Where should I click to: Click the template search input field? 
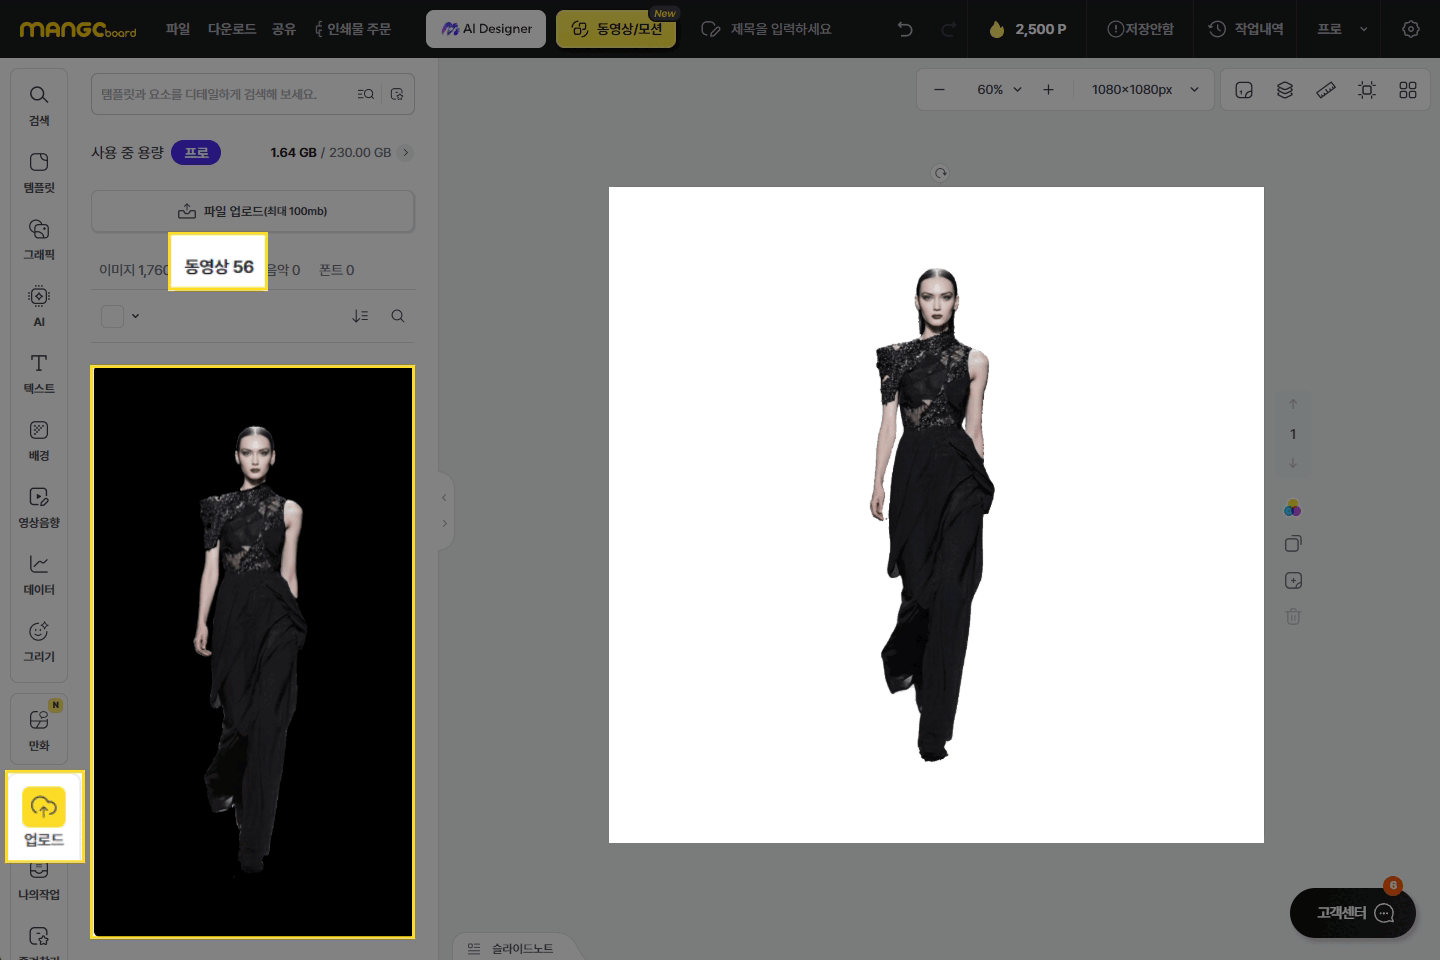point(224,94)
